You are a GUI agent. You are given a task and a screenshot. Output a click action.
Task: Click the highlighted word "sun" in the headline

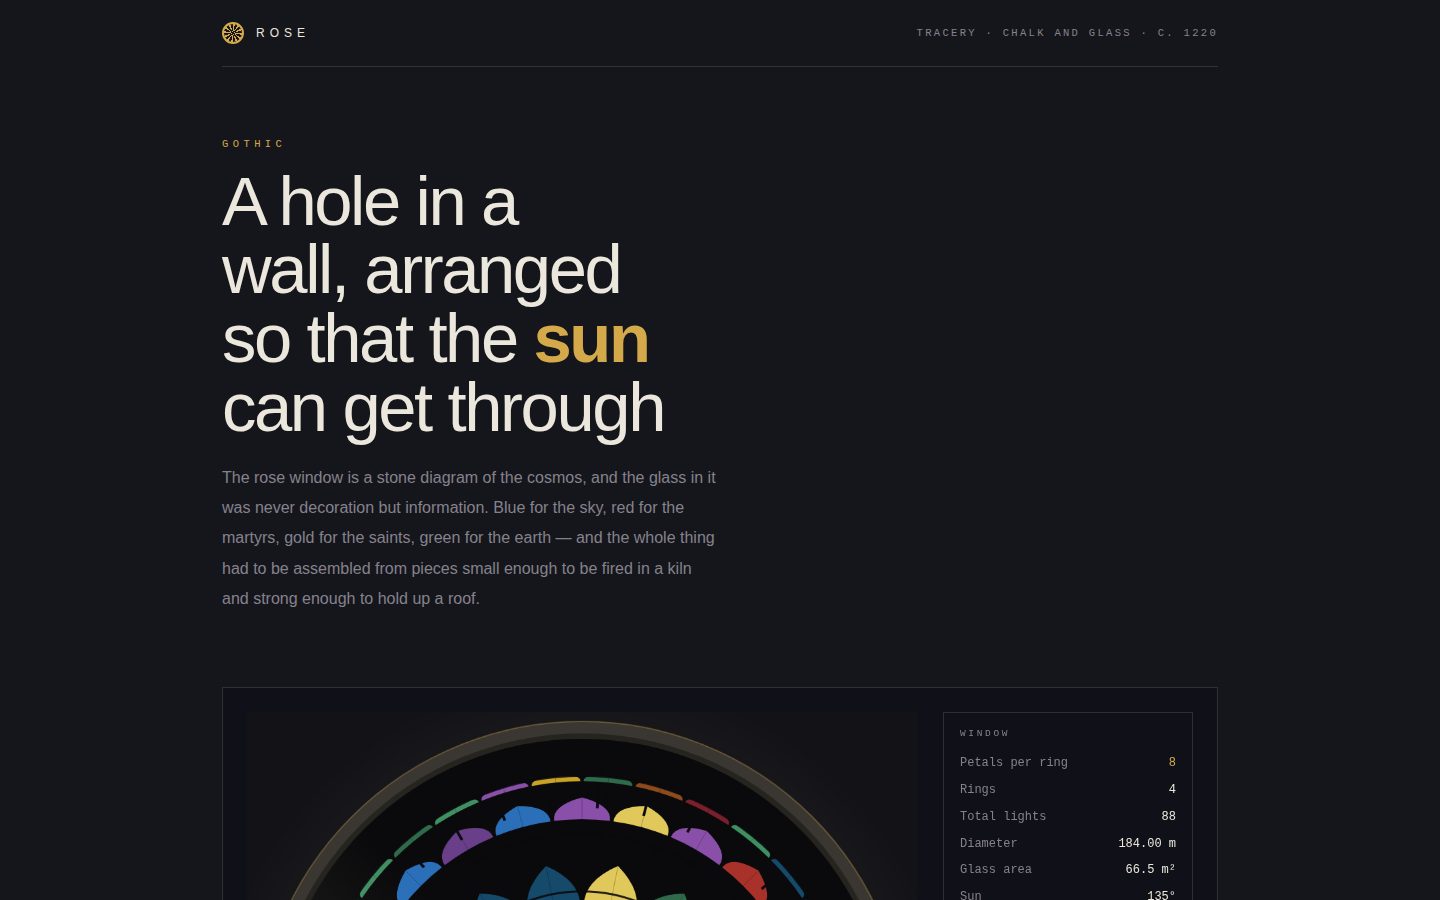(591, 340)
